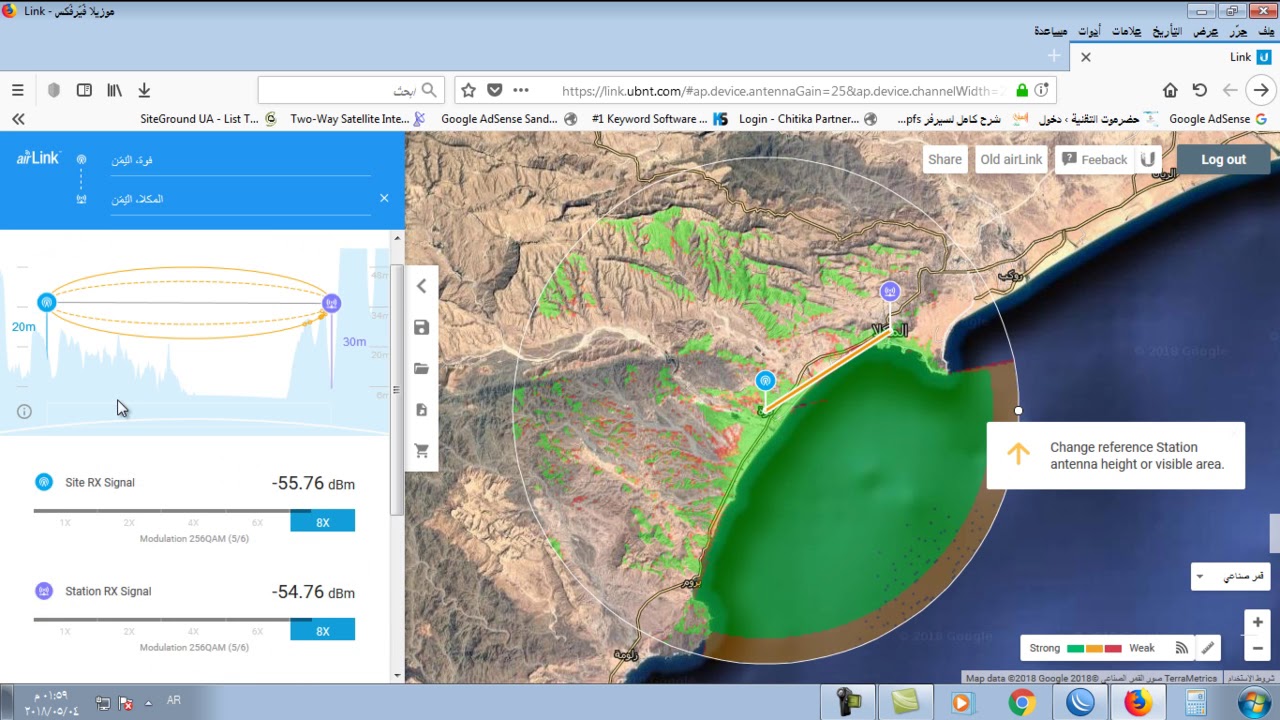The image size is (1280, 720).
Task: Open a new tab with plus
Action: 1053,57
